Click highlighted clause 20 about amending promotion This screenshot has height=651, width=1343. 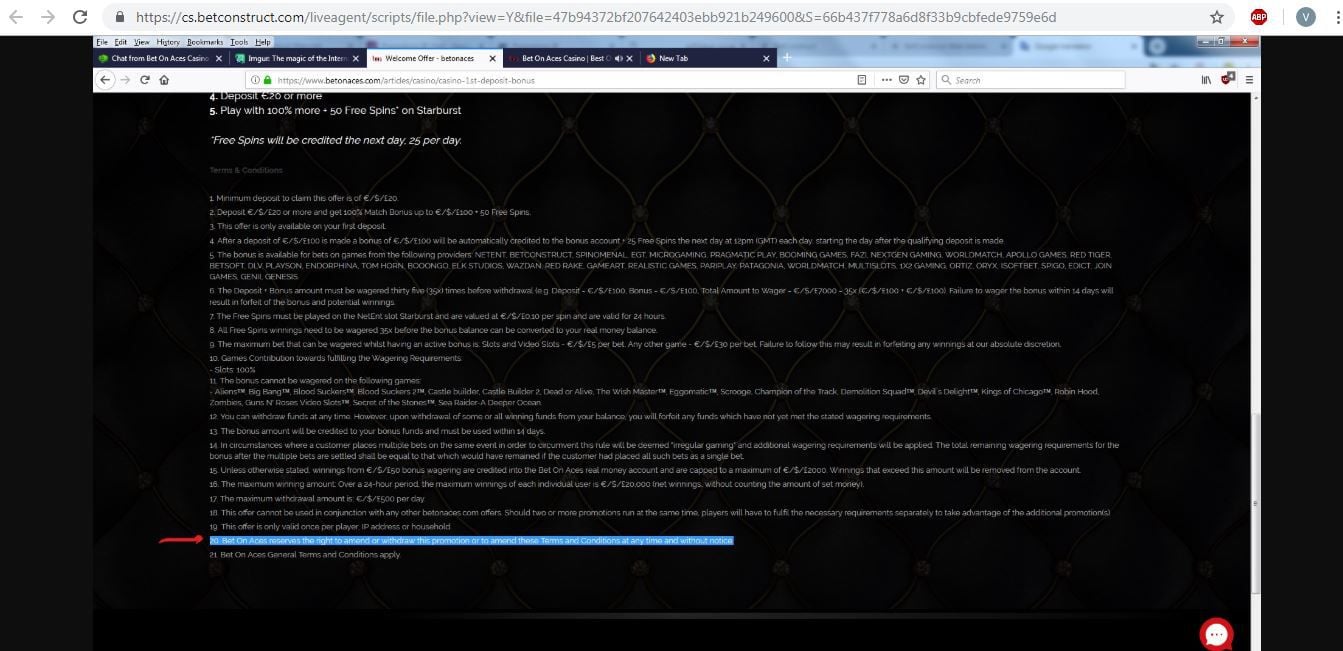471,540
